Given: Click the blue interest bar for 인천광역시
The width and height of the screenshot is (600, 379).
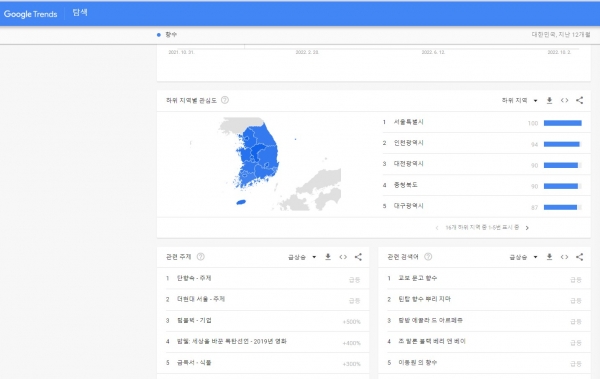Looking at the screenshot, I should pos(561,144).
